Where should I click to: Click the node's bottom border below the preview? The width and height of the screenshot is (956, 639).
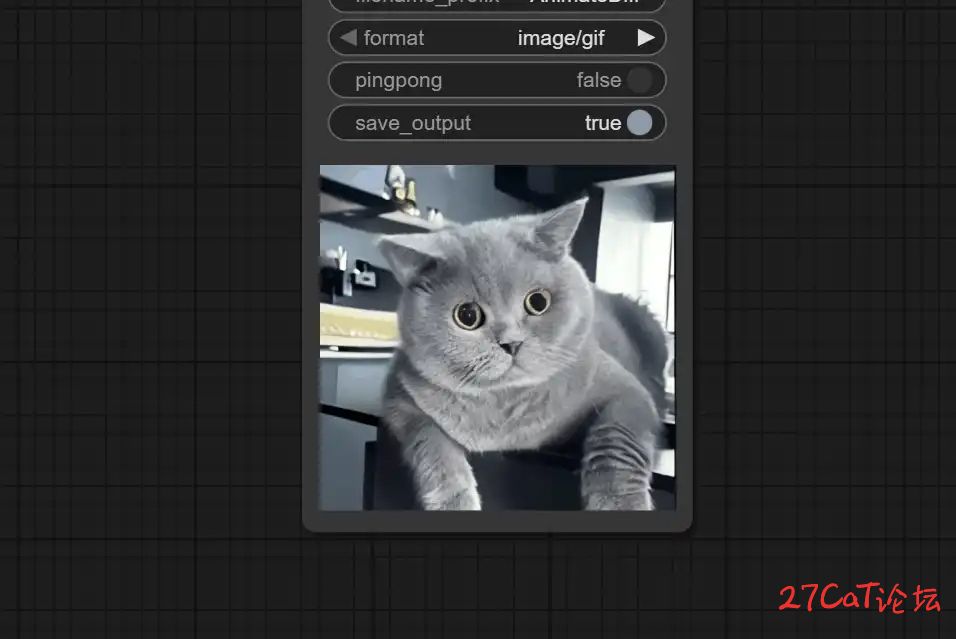point(497,521)
